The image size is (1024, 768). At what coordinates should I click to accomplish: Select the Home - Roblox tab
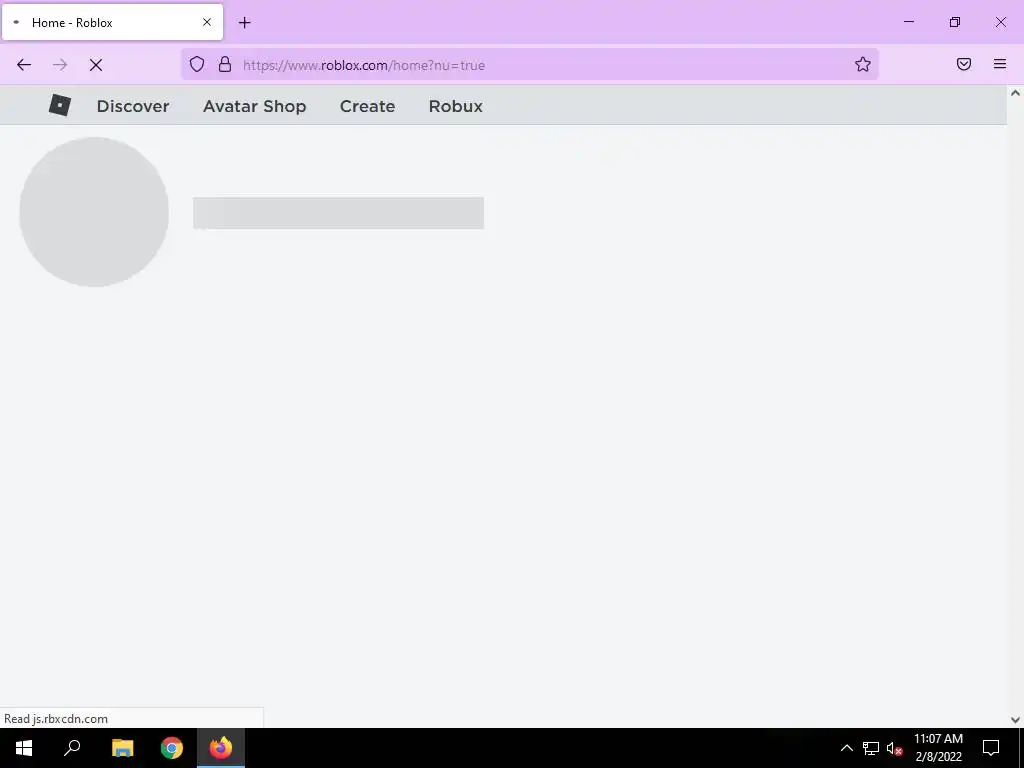[x=112, y=22]
